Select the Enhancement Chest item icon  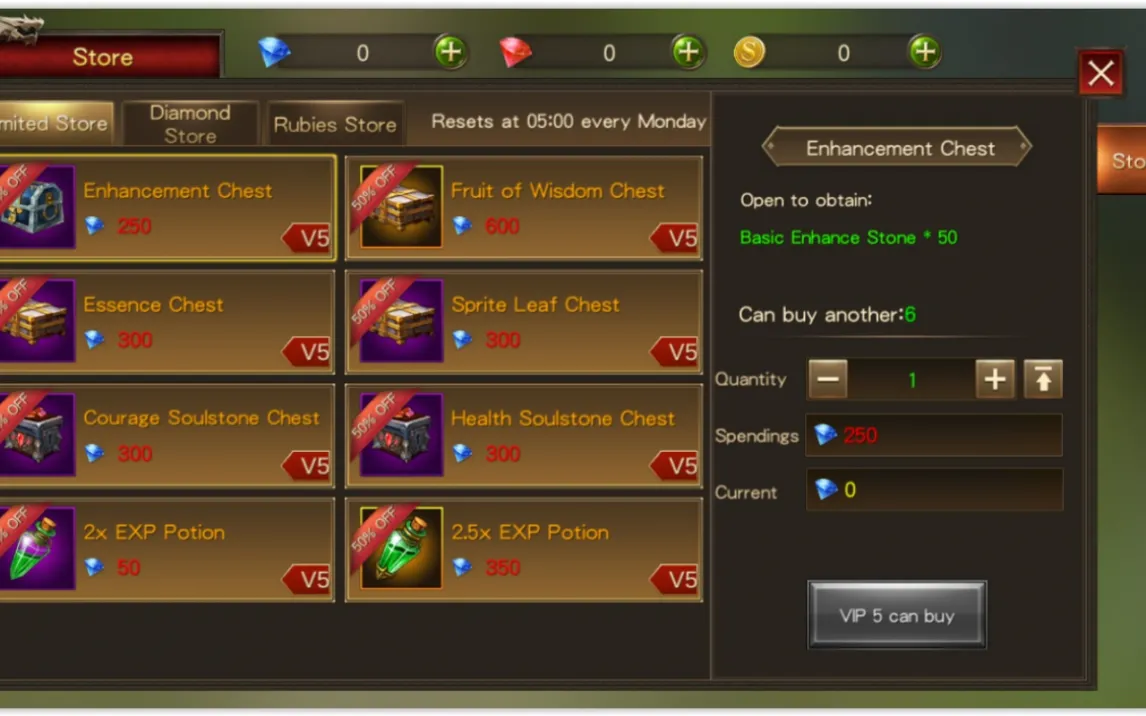[35, 207]
